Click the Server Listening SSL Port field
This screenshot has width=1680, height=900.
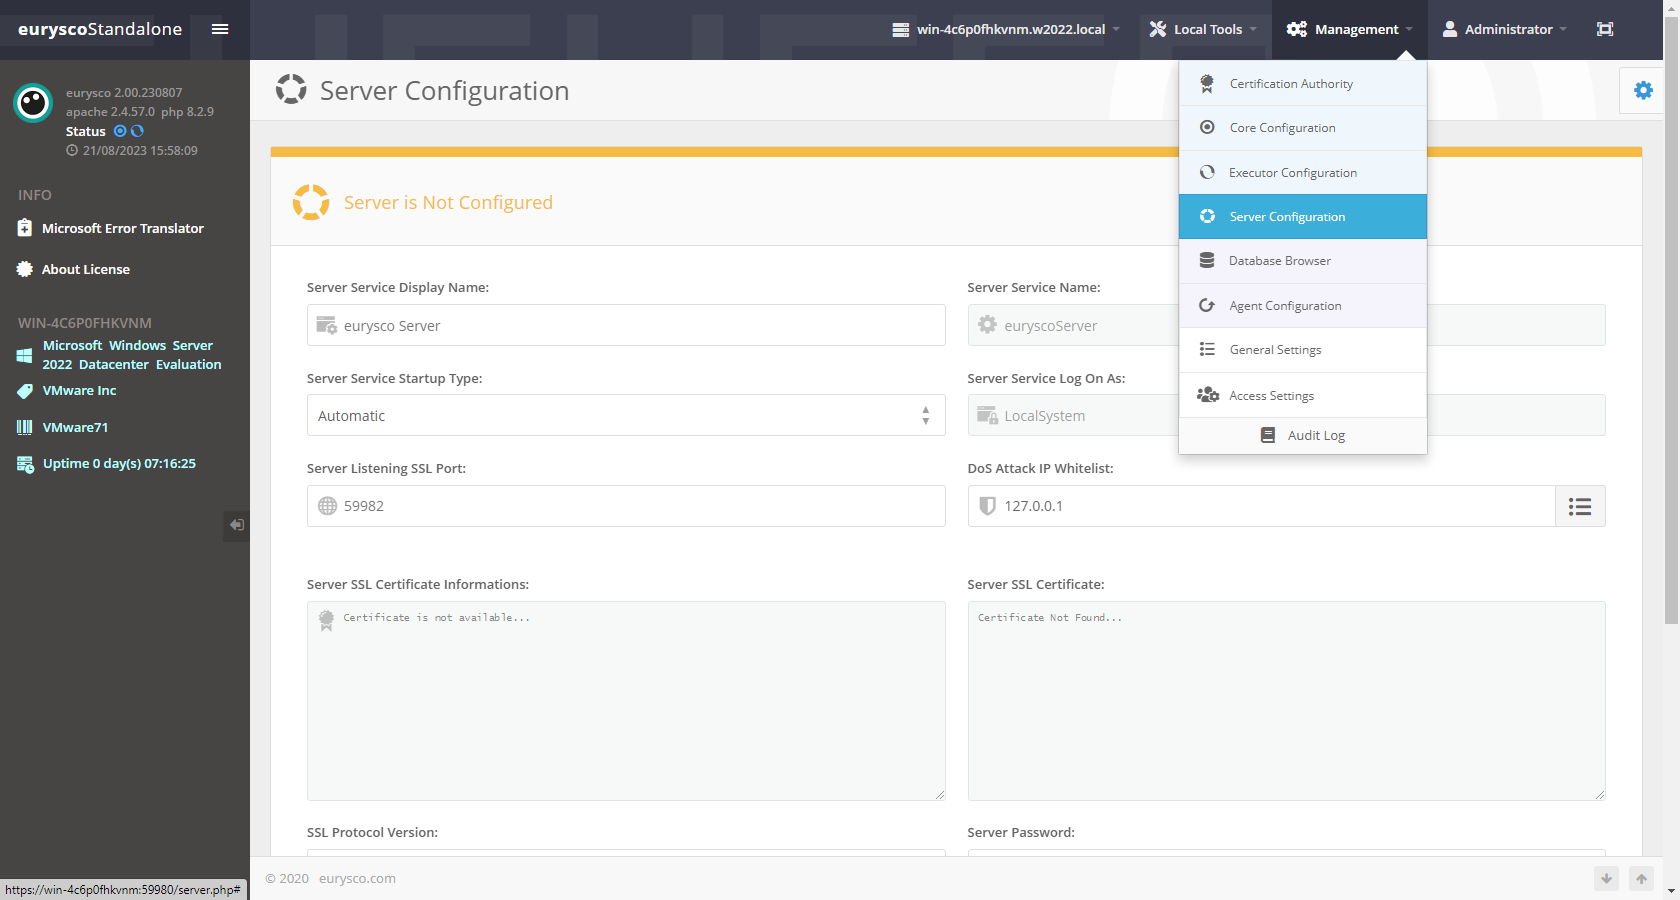pyautogui.click(x=626, y=506)
